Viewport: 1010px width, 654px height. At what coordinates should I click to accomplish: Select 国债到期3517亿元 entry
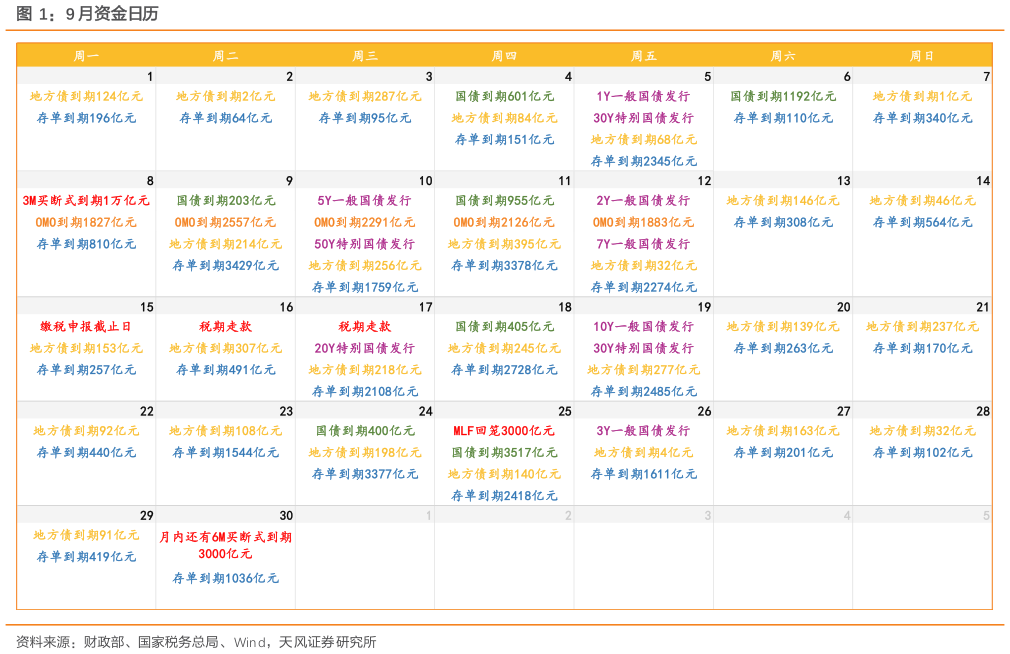(x=504, y=453)
